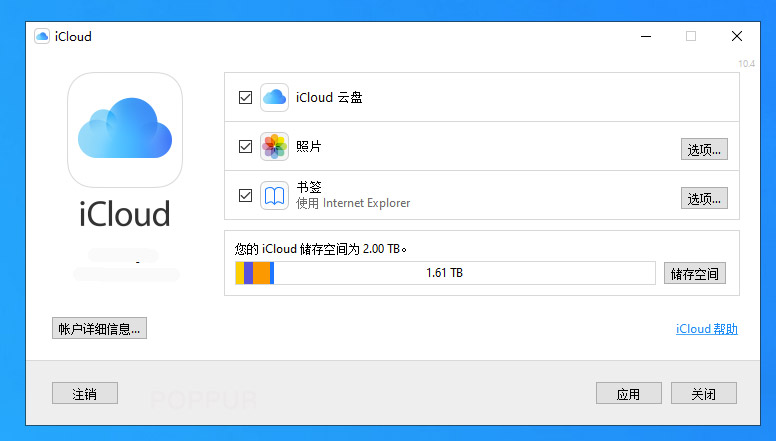Toggle the 照片 checkbox
The width and height of the screenshot is (776, 441).
245,147
